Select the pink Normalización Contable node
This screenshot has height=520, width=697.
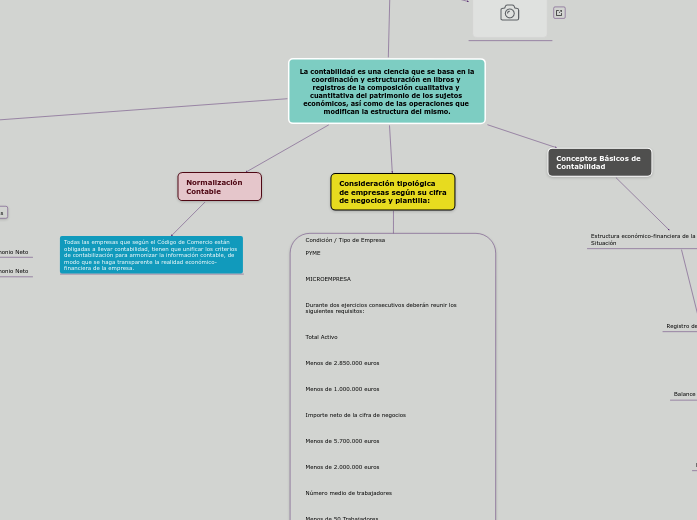coord(219,187)
